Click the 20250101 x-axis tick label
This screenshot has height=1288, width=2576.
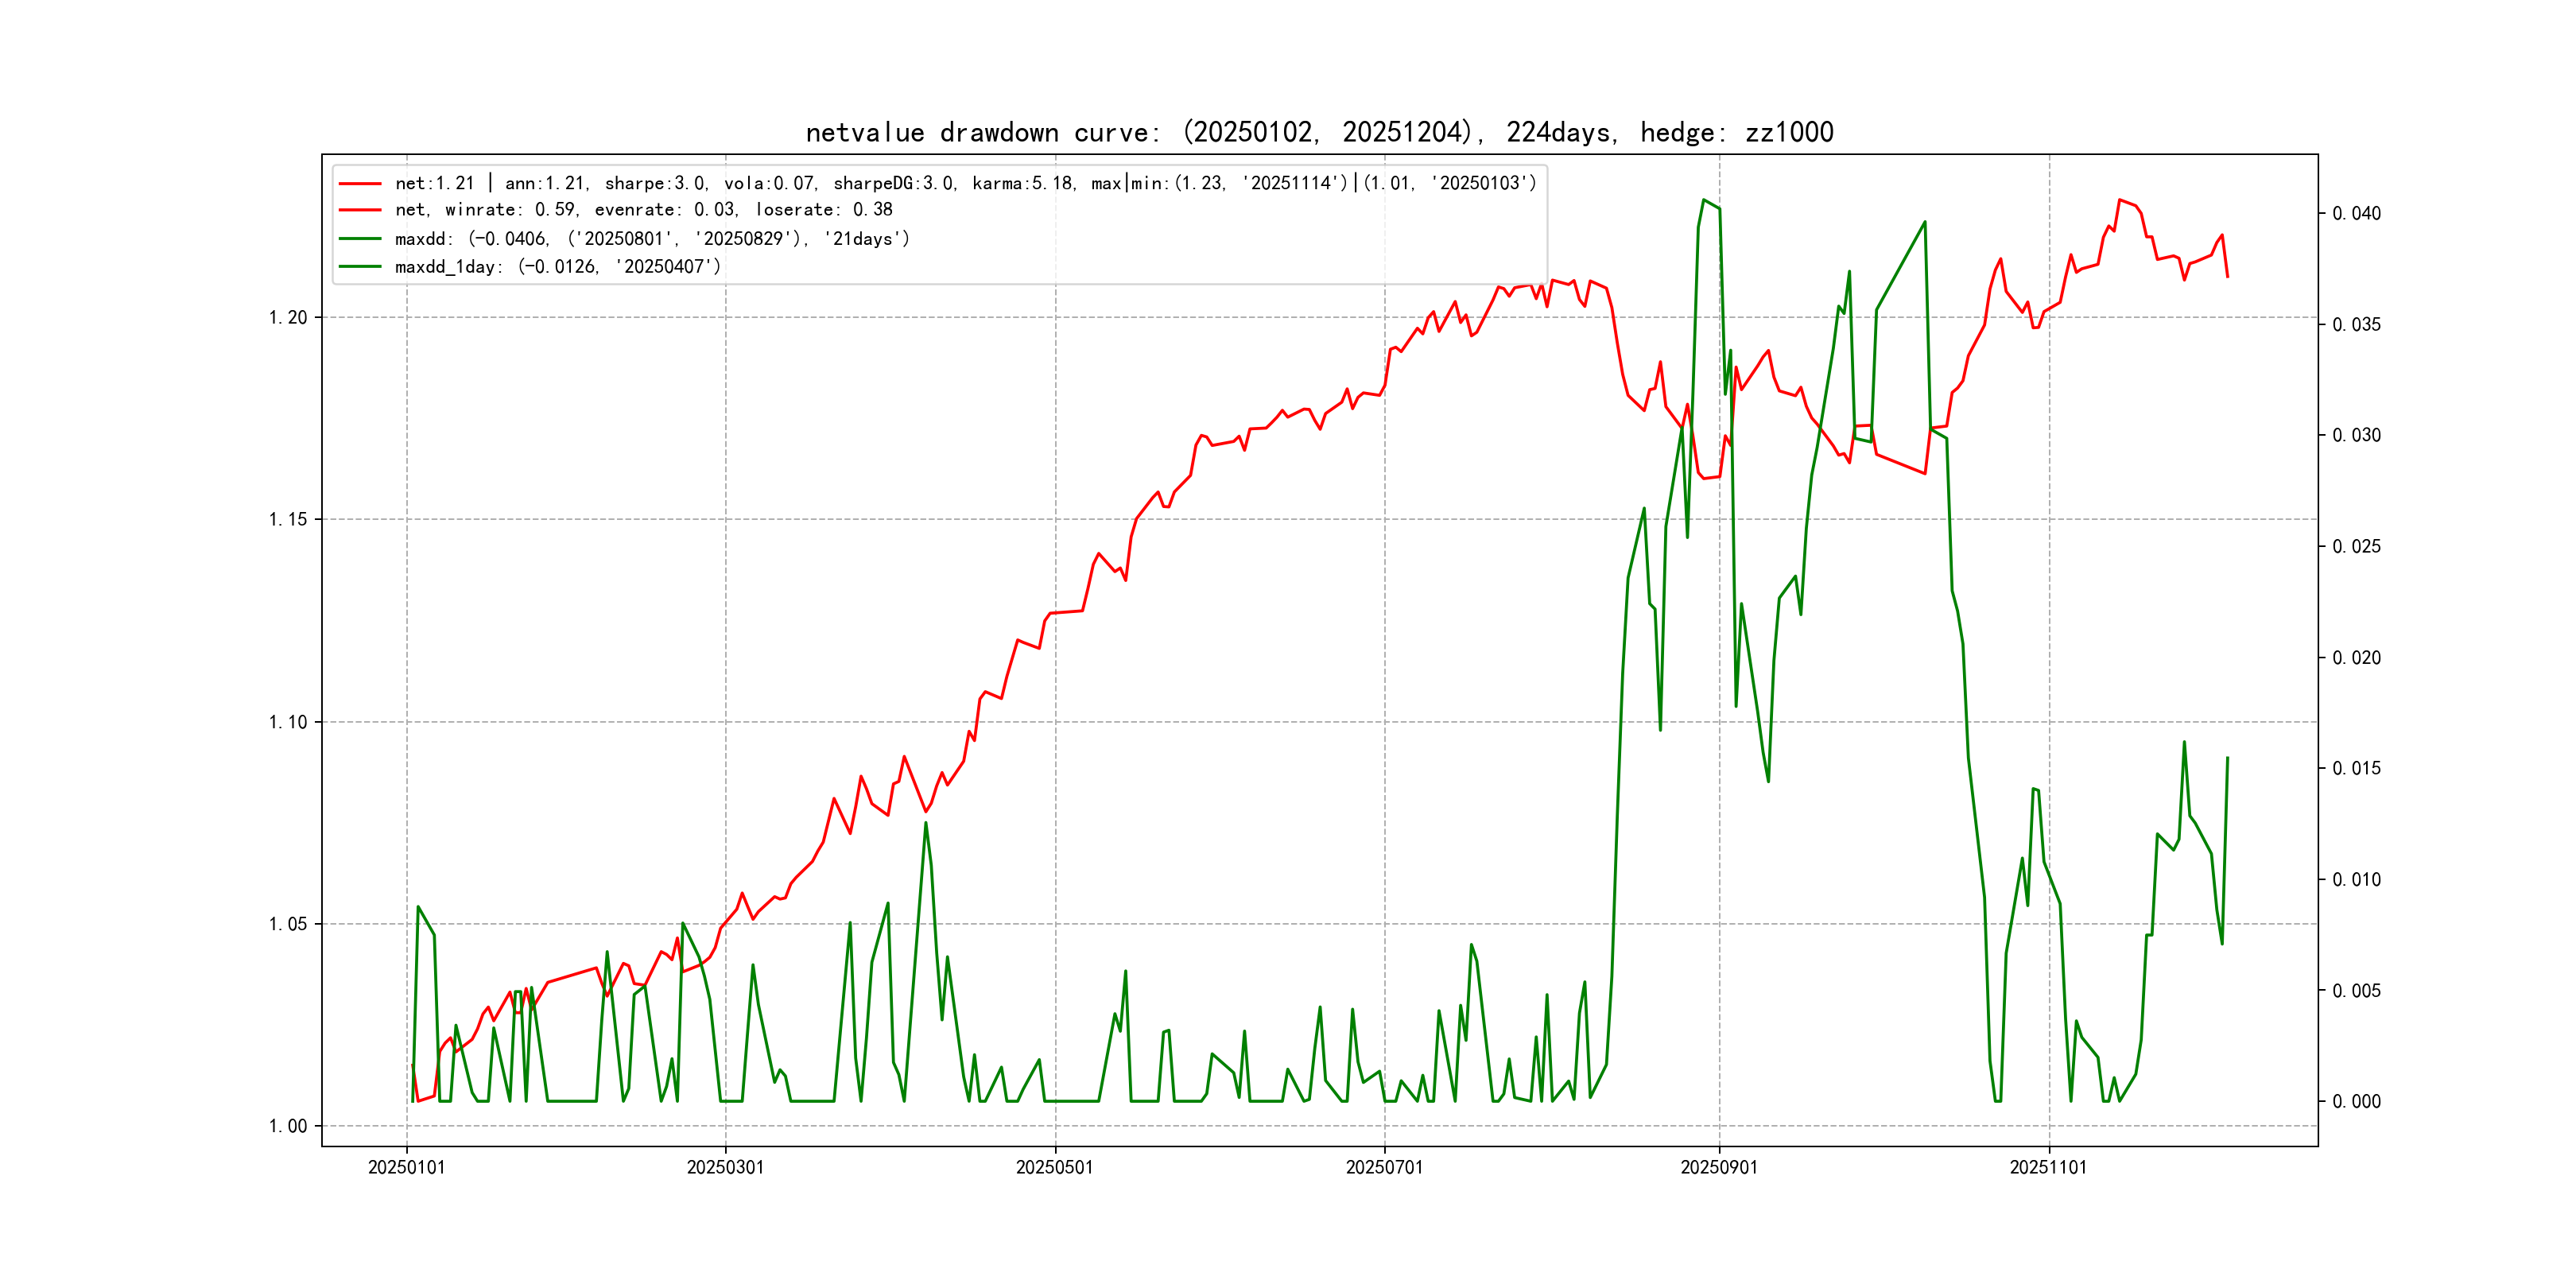pyautogui.click(x=406, y=1168)
